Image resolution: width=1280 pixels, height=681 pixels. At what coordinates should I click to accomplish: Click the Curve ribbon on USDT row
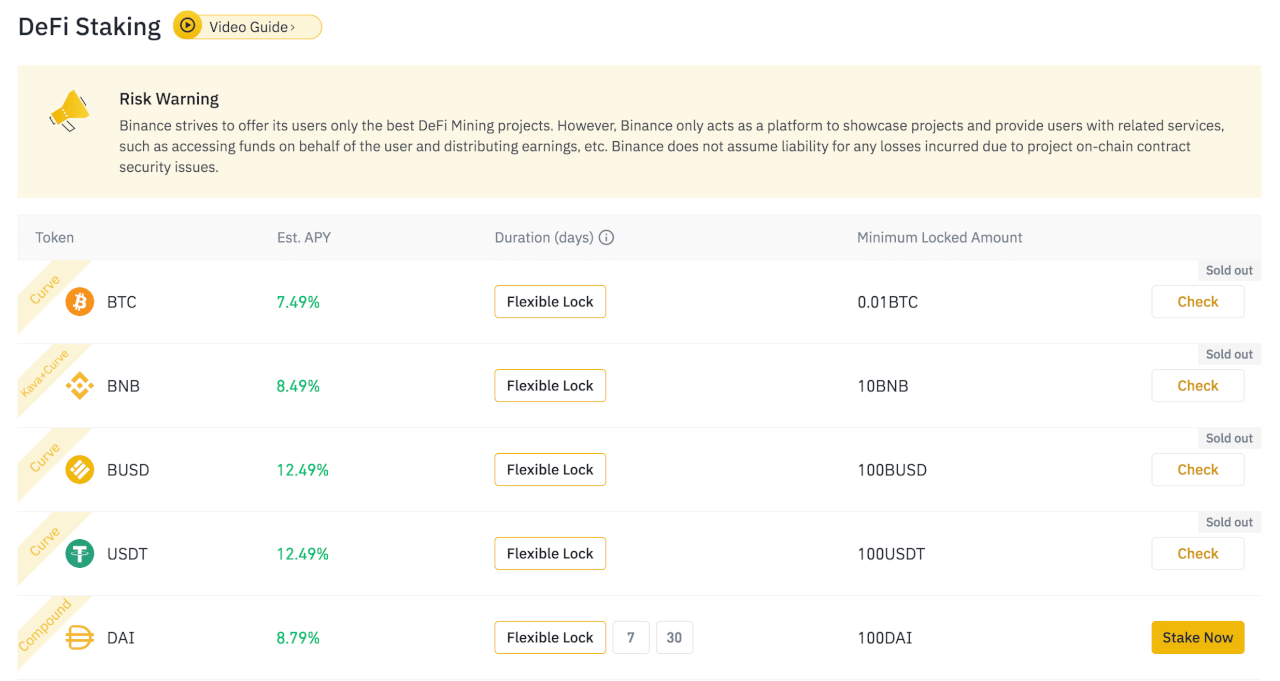tap(46, 542)
